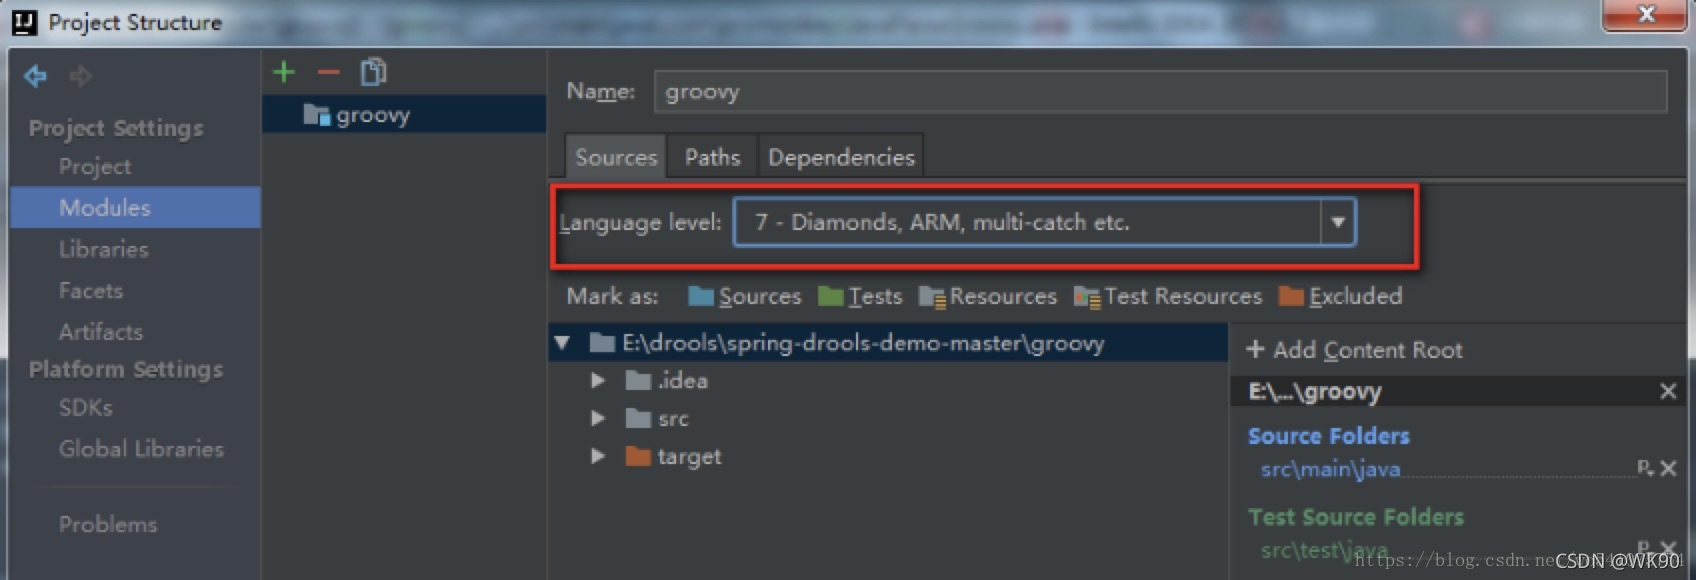Close the Project Structure dialog
The width and height of the screenshot is (1696, 580).
coord(1645,15)
